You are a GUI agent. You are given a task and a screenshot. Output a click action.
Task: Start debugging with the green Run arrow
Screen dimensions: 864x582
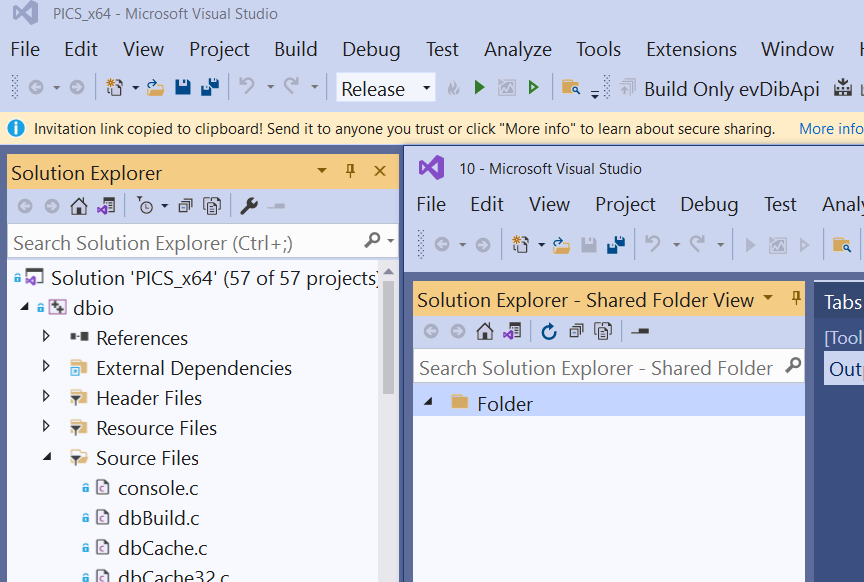pos(478,88)
